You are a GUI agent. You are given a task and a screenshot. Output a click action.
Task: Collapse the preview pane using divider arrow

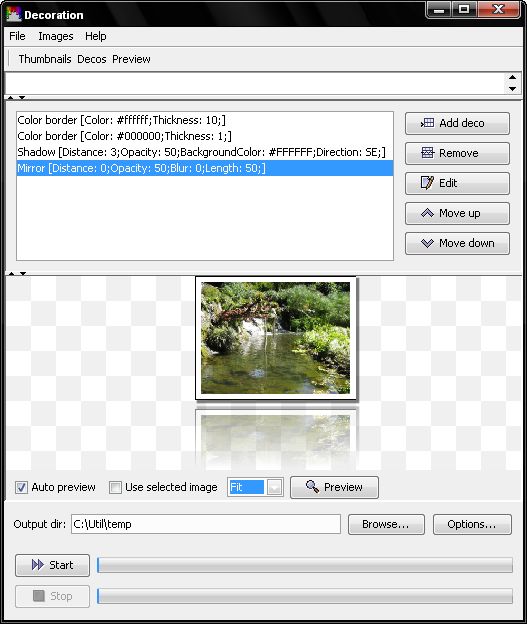pyautogui.click(x=23, y=273)
